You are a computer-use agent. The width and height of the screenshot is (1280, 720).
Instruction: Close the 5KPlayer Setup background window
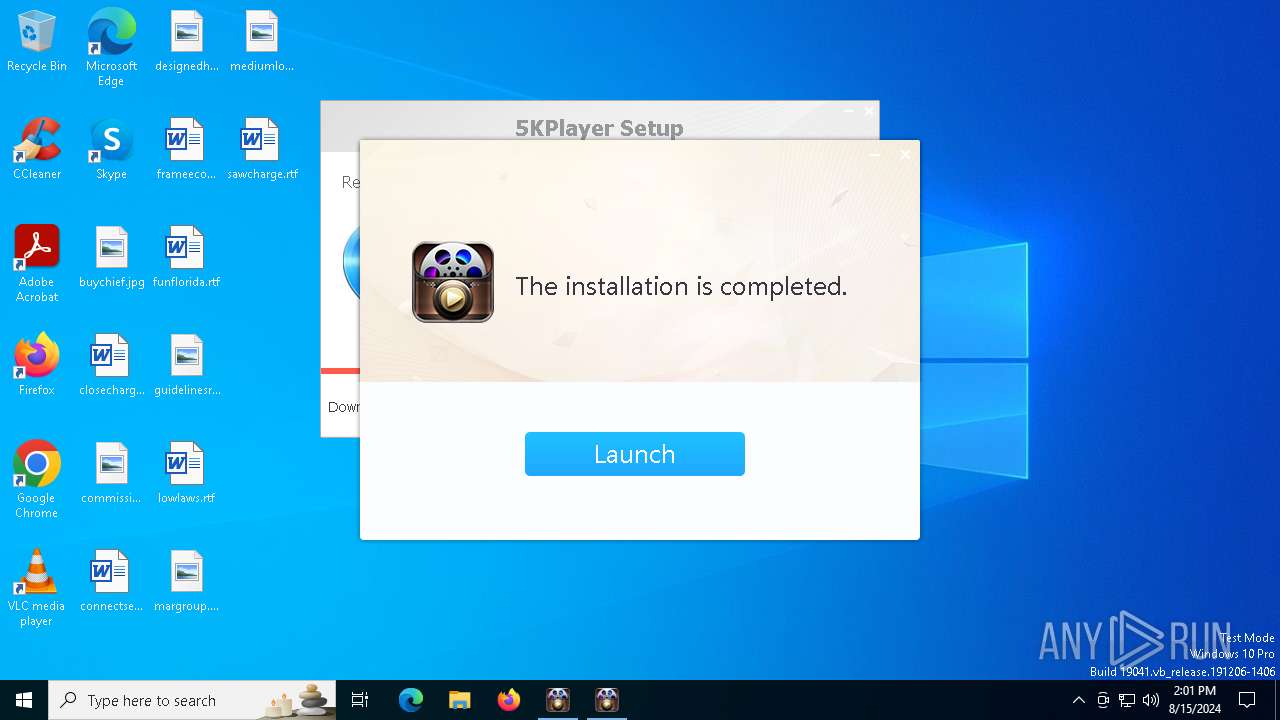(x=868, y=112)
